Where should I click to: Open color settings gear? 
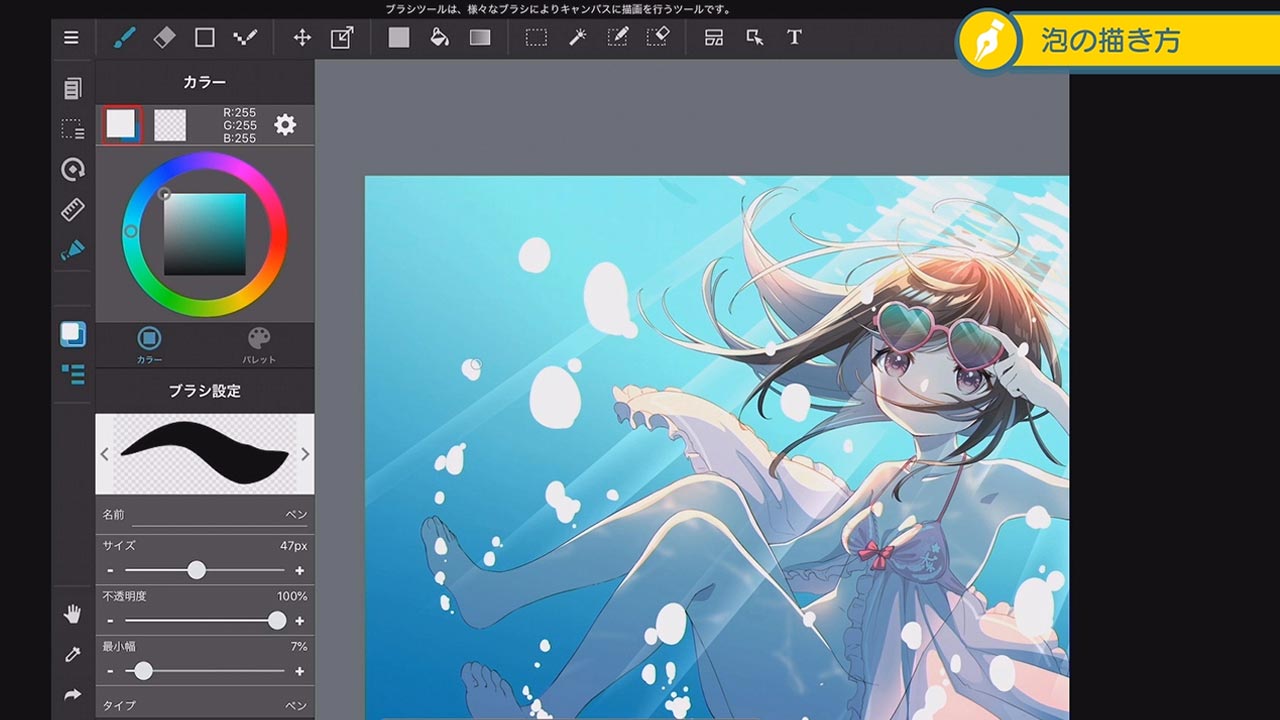[285, 125]
